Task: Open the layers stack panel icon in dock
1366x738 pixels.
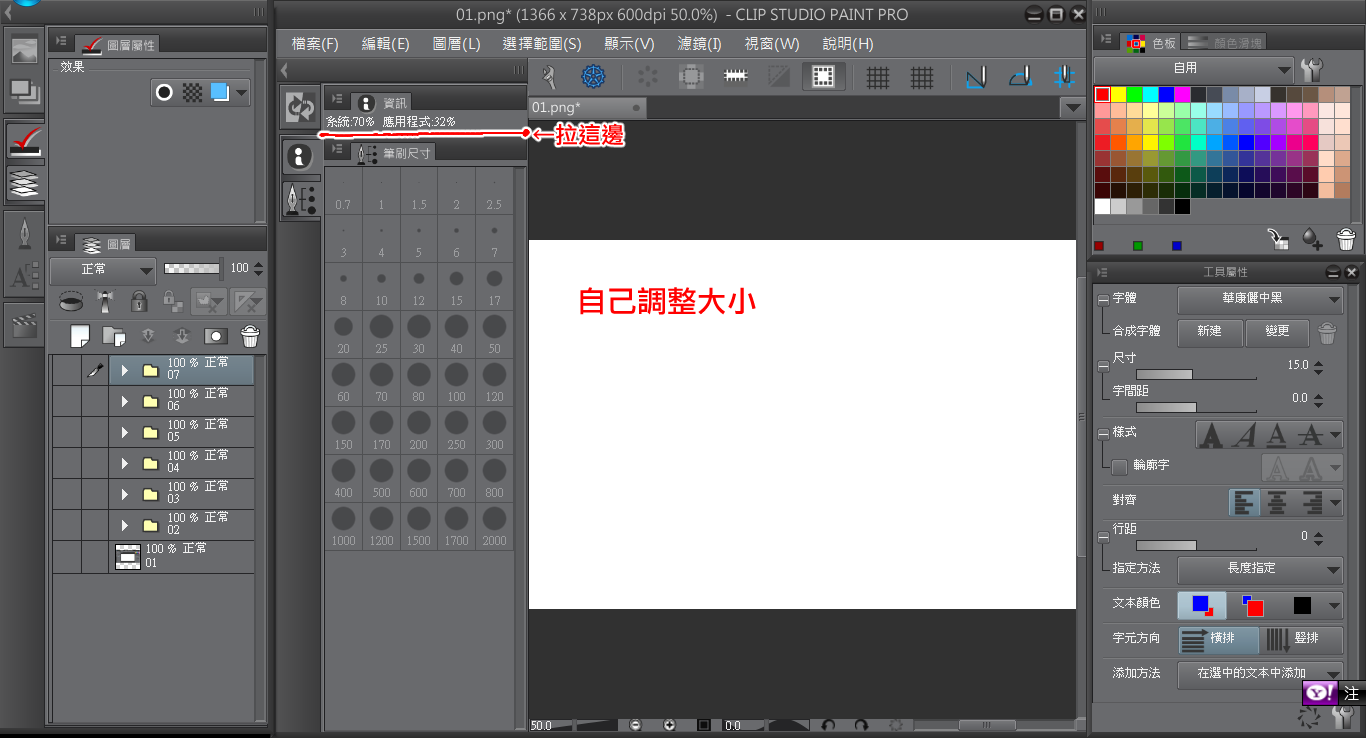Action: click(x=24, y=183)
